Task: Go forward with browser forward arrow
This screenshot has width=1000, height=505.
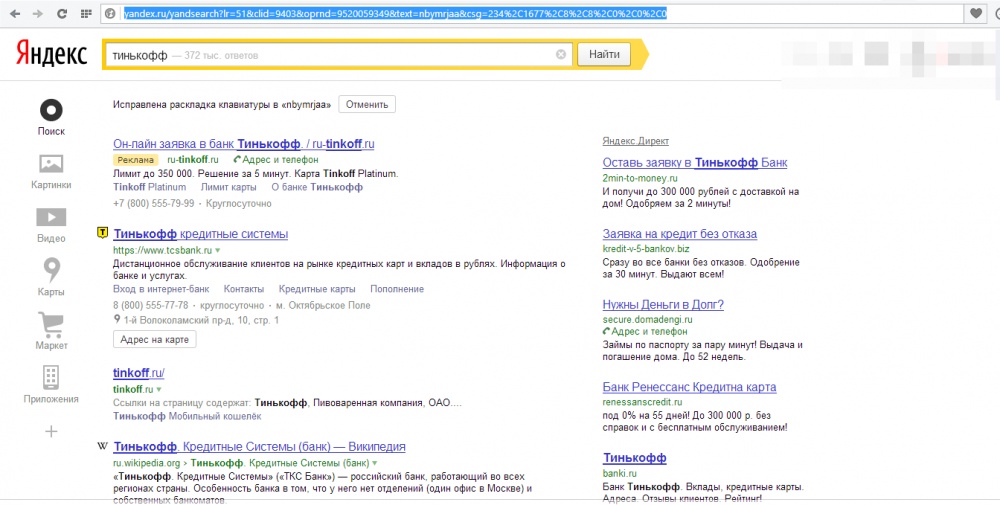Action: point(38,13)
